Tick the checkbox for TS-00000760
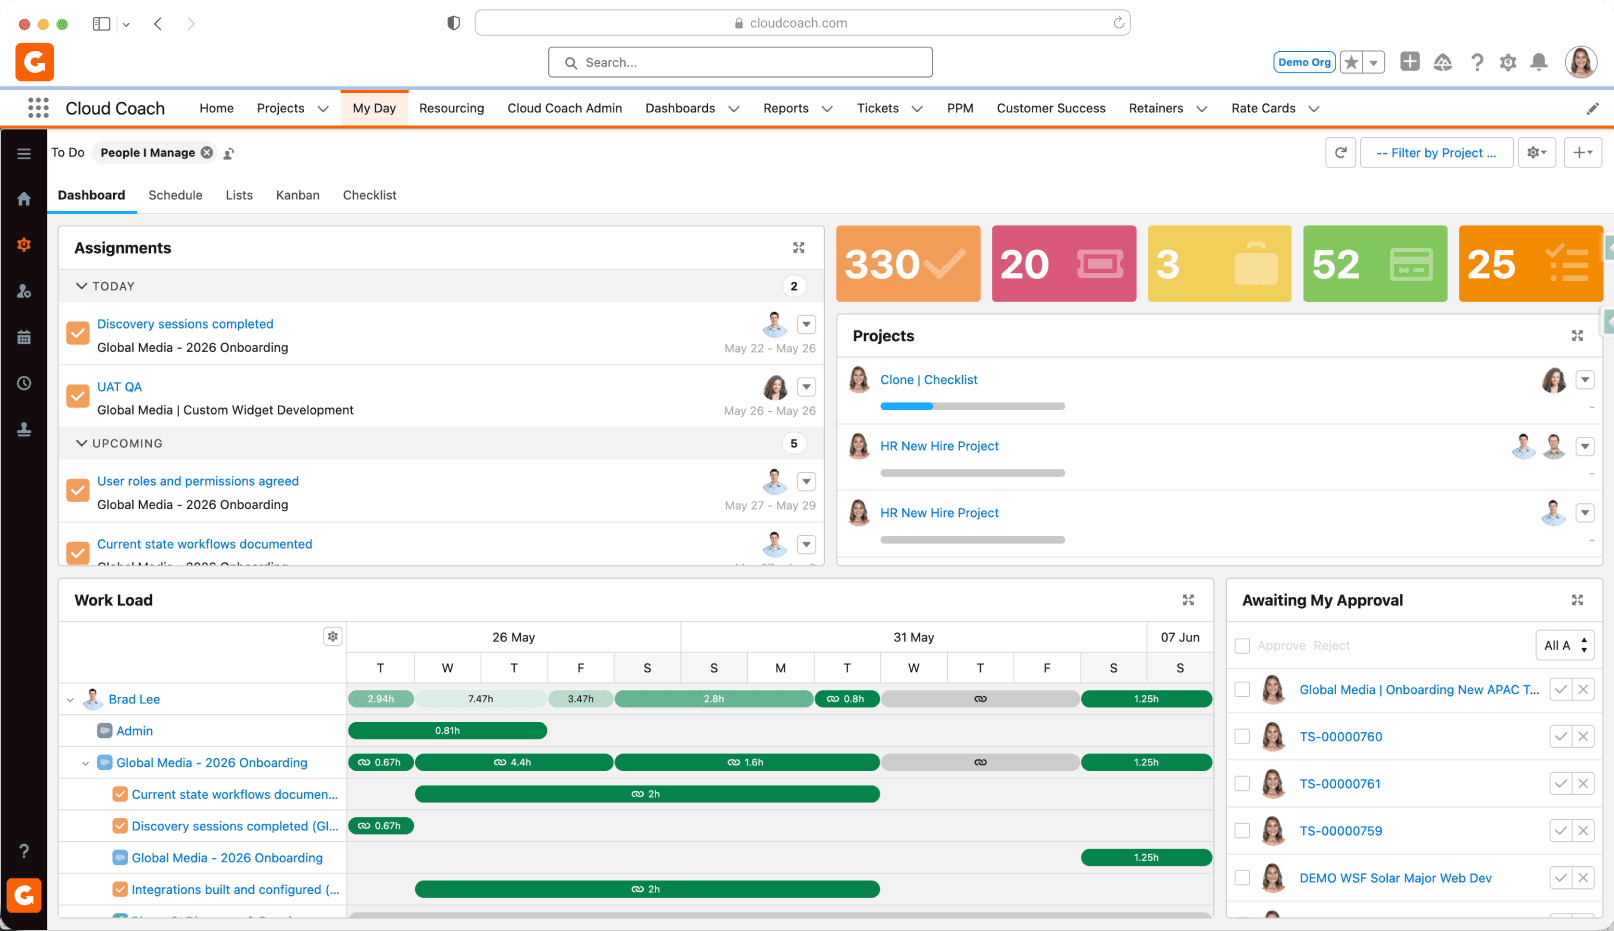Viewport: 1614px width, 931px height. (x=1242, y=737)
